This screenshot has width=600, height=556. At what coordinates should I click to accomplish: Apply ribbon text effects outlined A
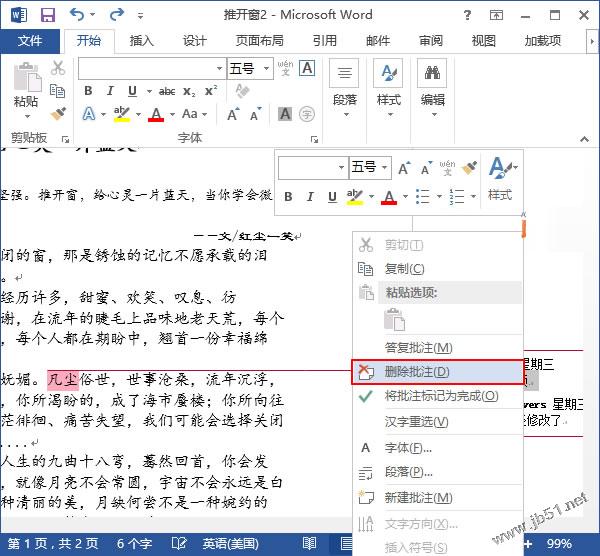click(x=89, y=114)
